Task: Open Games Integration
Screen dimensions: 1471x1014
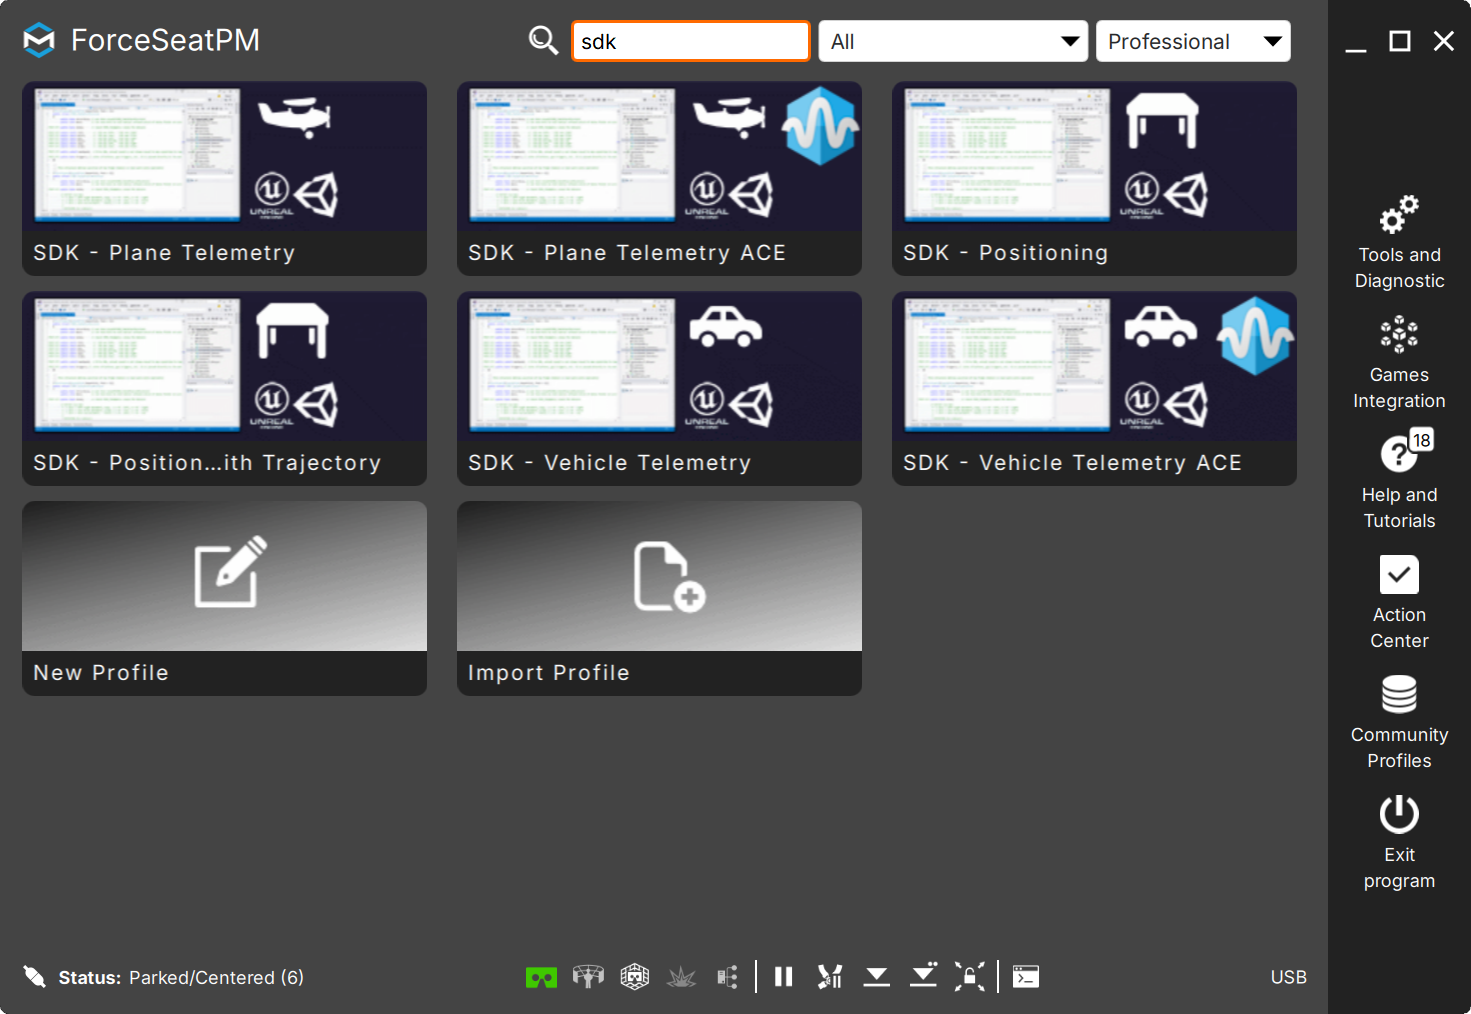Action: pos(1399,363)
